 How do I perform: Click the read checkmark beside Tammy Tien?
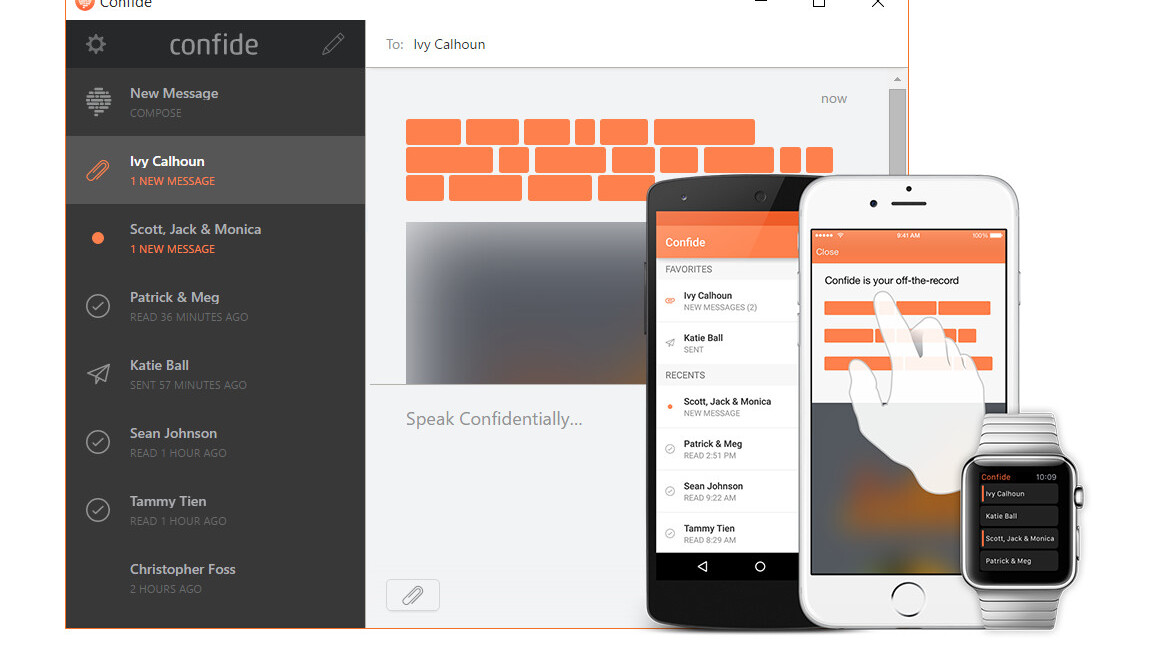point(97,510)
